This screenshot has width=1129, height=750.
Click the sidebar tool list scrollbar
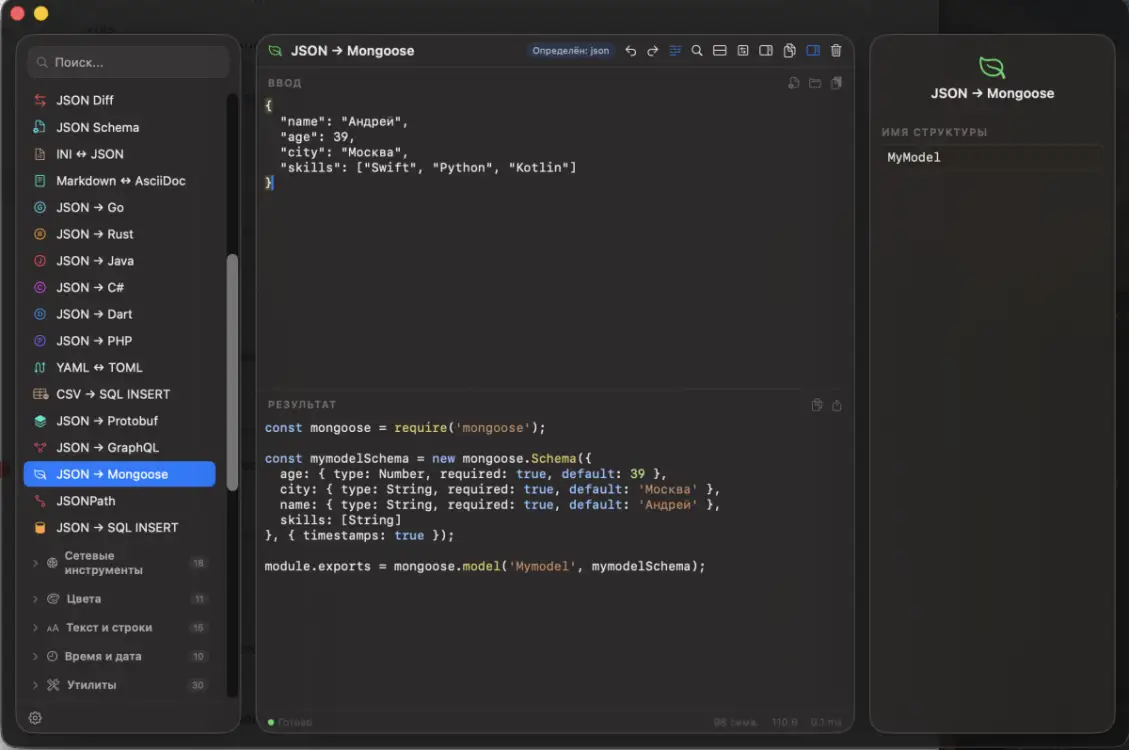232,372
